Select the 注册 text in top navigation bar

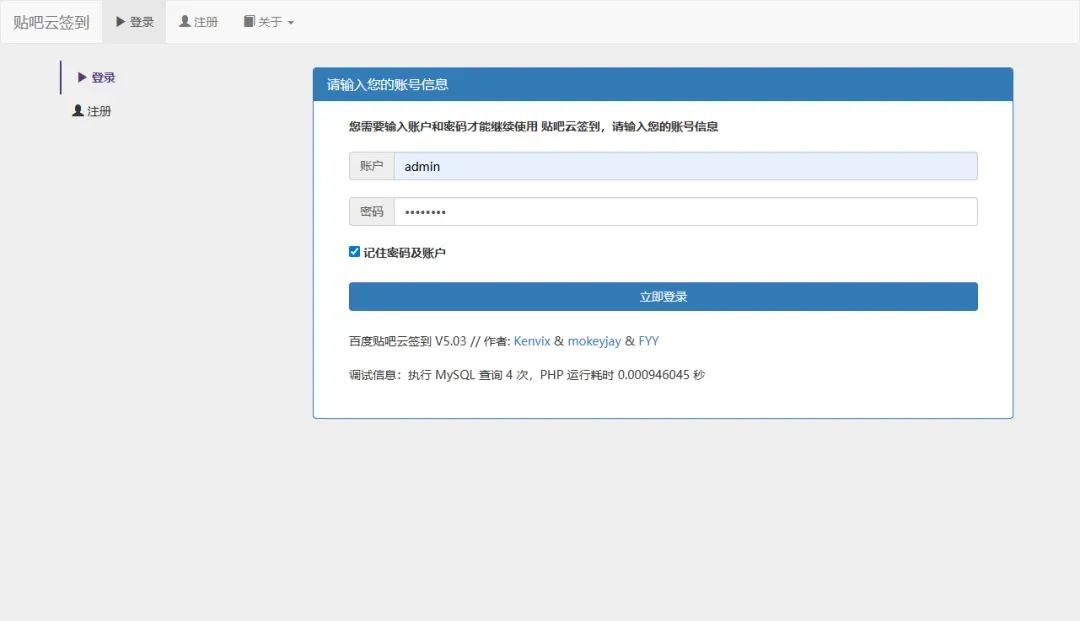(x=206, y=22)
